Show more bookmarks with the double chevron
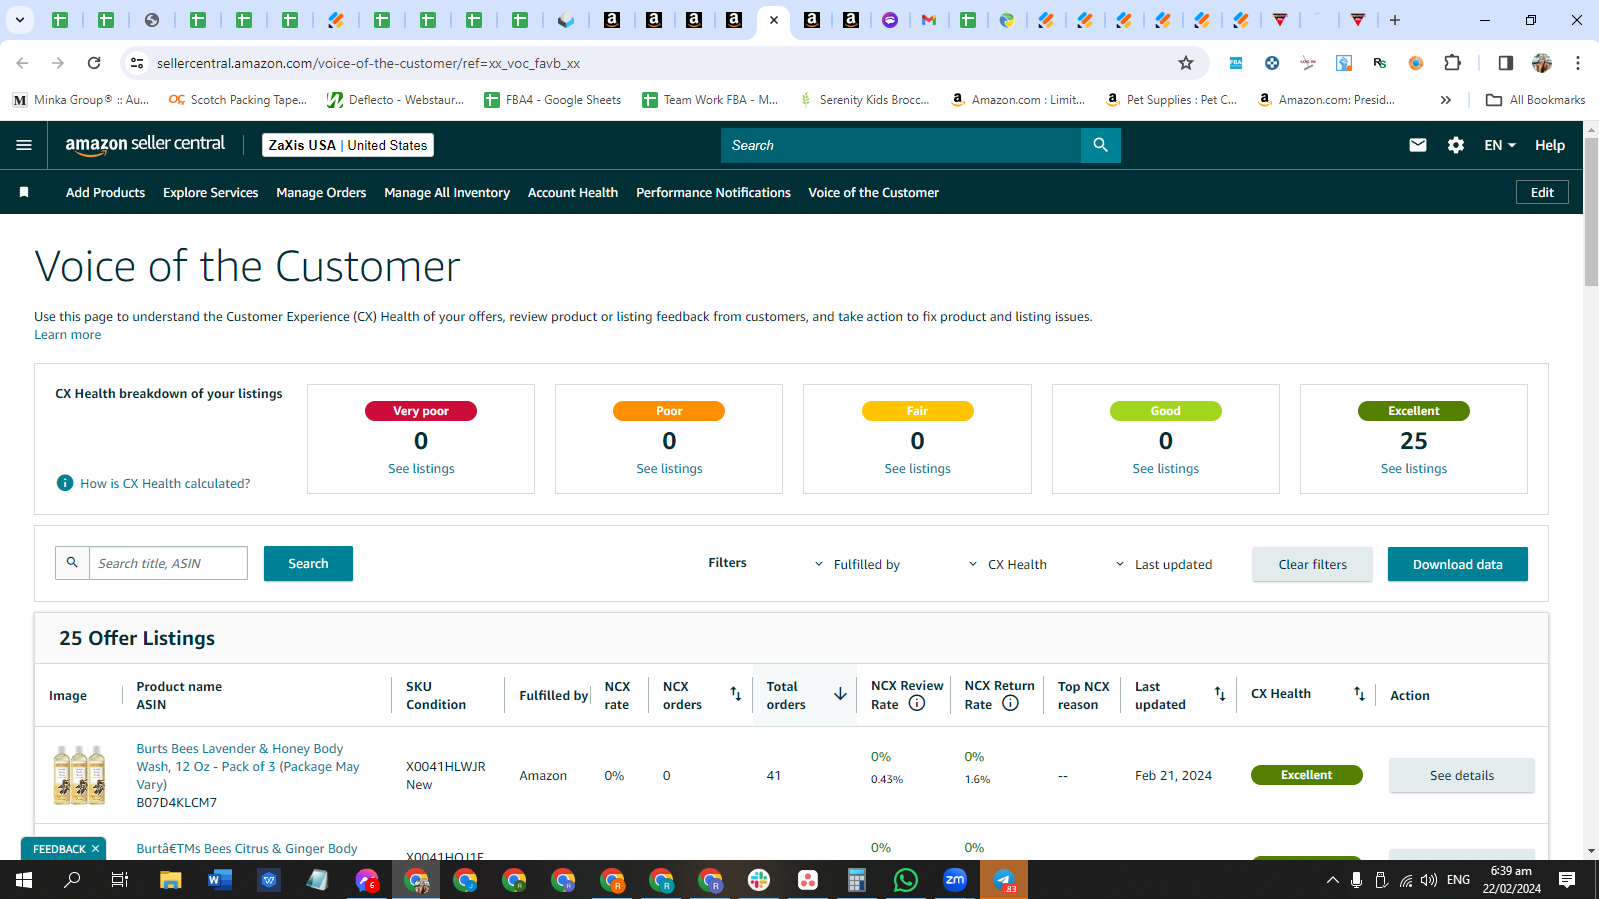 pyautogui.click(x=1445, y=100)
